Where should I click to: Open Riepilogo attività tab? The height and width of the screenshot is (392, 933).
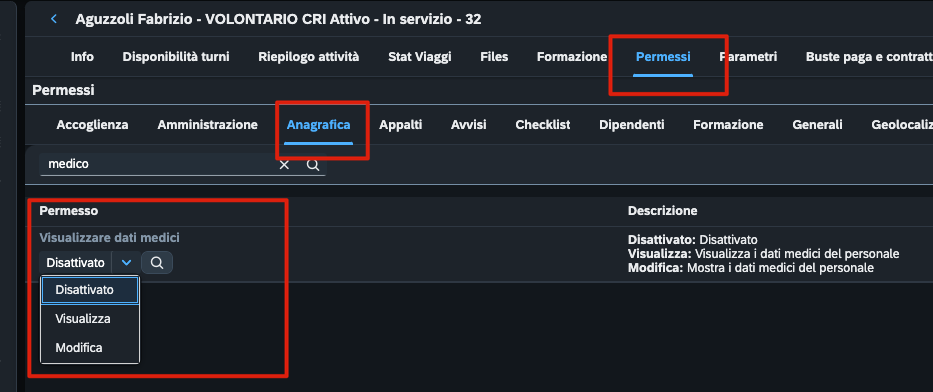click(x=309, y=57)
